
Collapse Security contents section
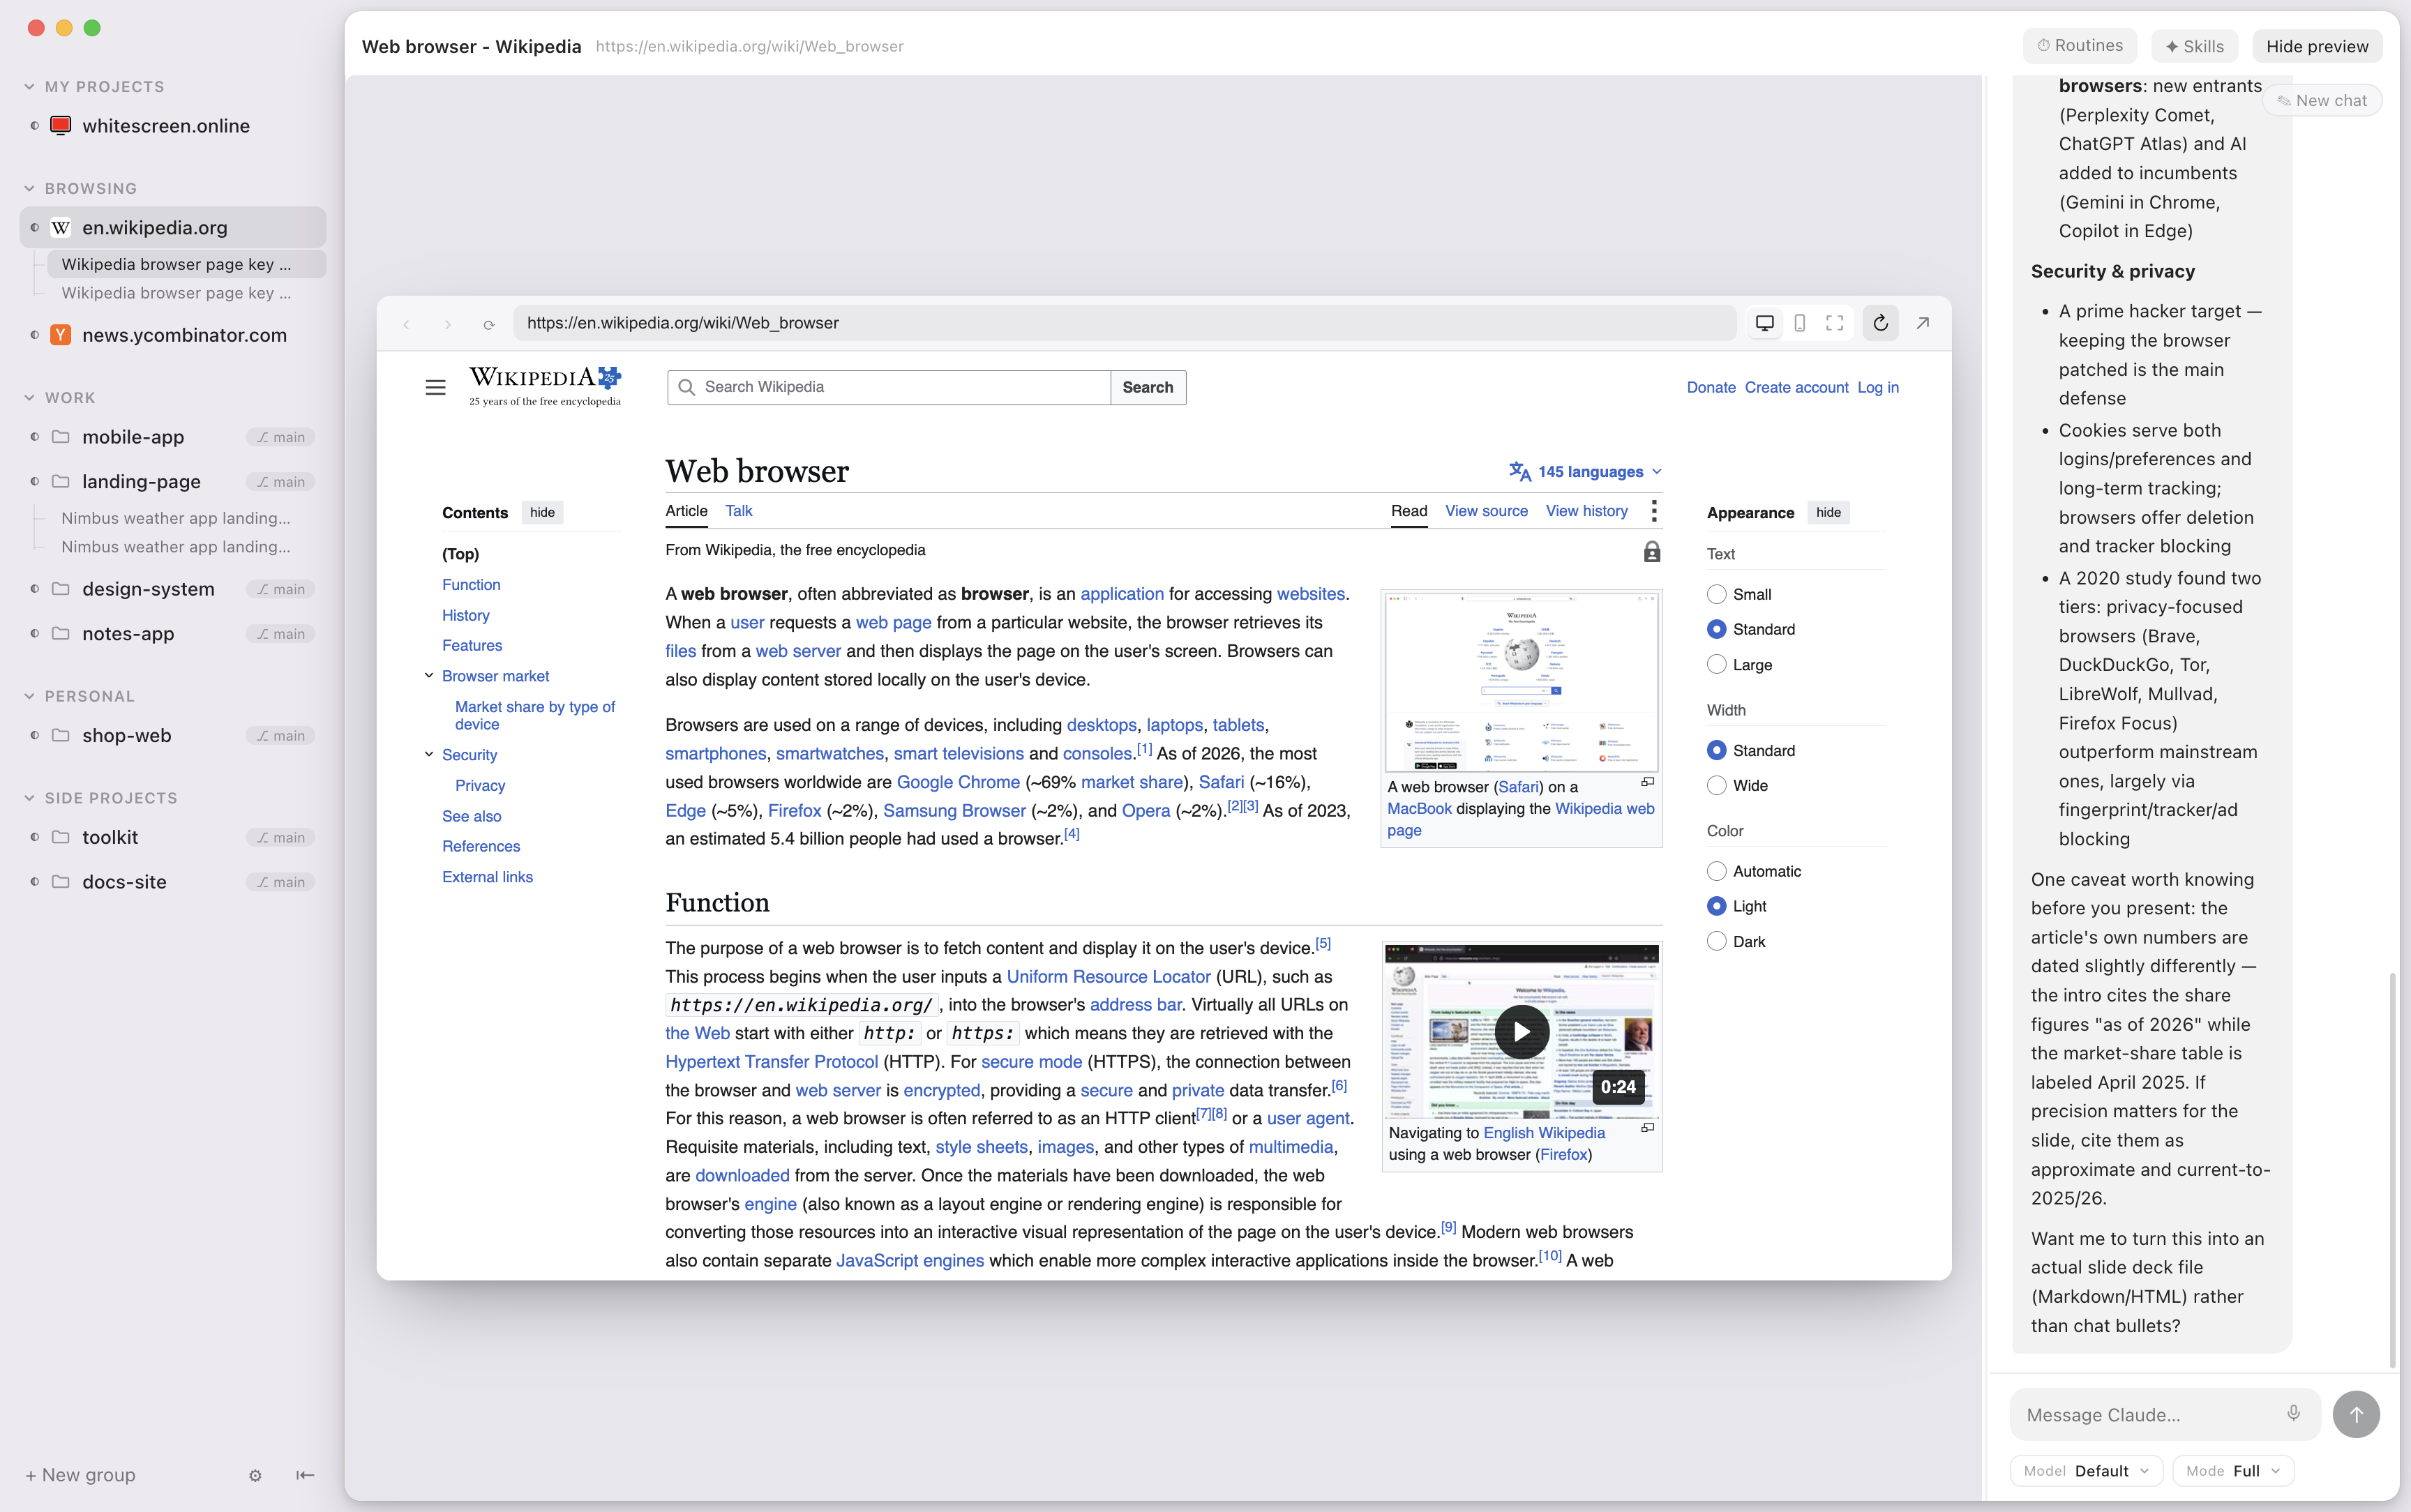pos(429,754)
